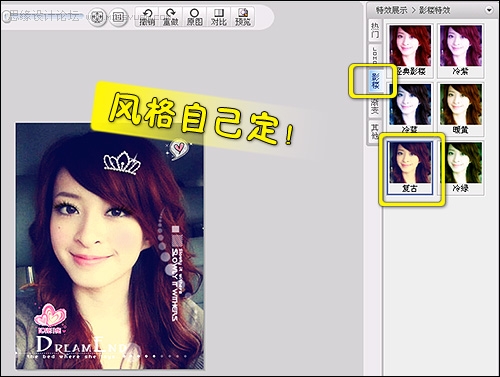Screen dimensions: 500x377
Task: Apply the 冷蓝 effect thumbnail
Action: [410, 109]
